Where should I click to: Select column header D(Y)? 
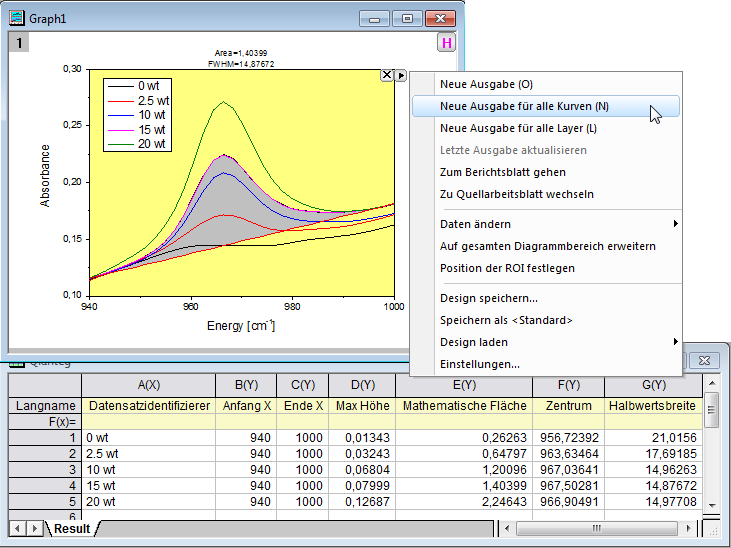click(362, 385)
